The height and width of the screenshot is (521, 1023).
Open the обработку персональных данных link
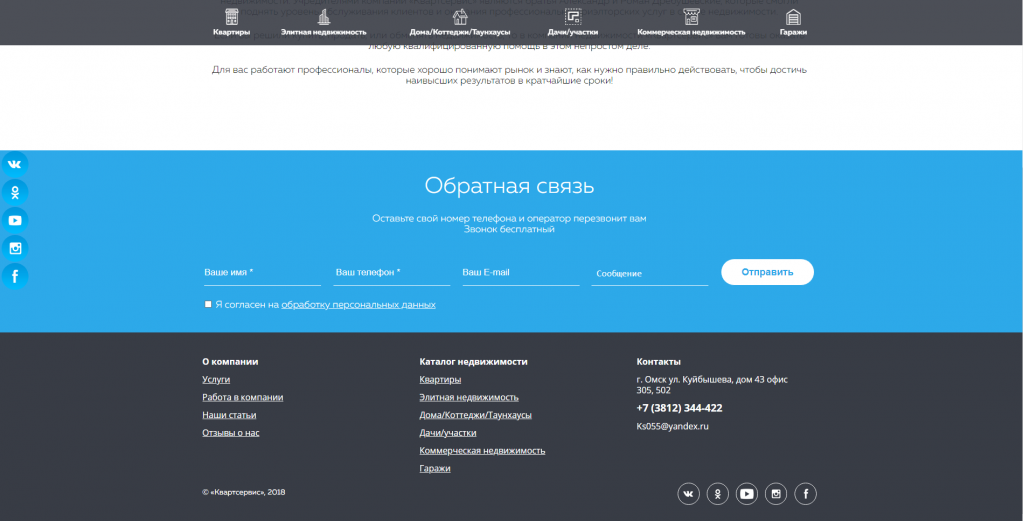click(358, 304)
